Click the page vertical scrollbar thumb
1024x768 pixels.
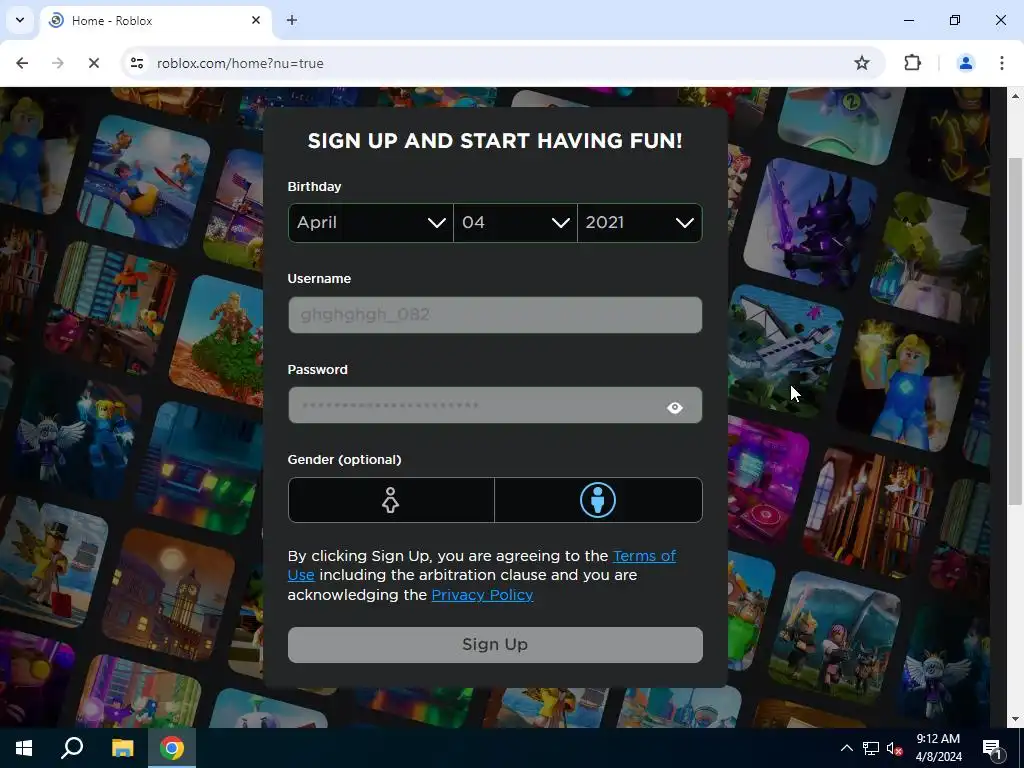coord(1015,330)
